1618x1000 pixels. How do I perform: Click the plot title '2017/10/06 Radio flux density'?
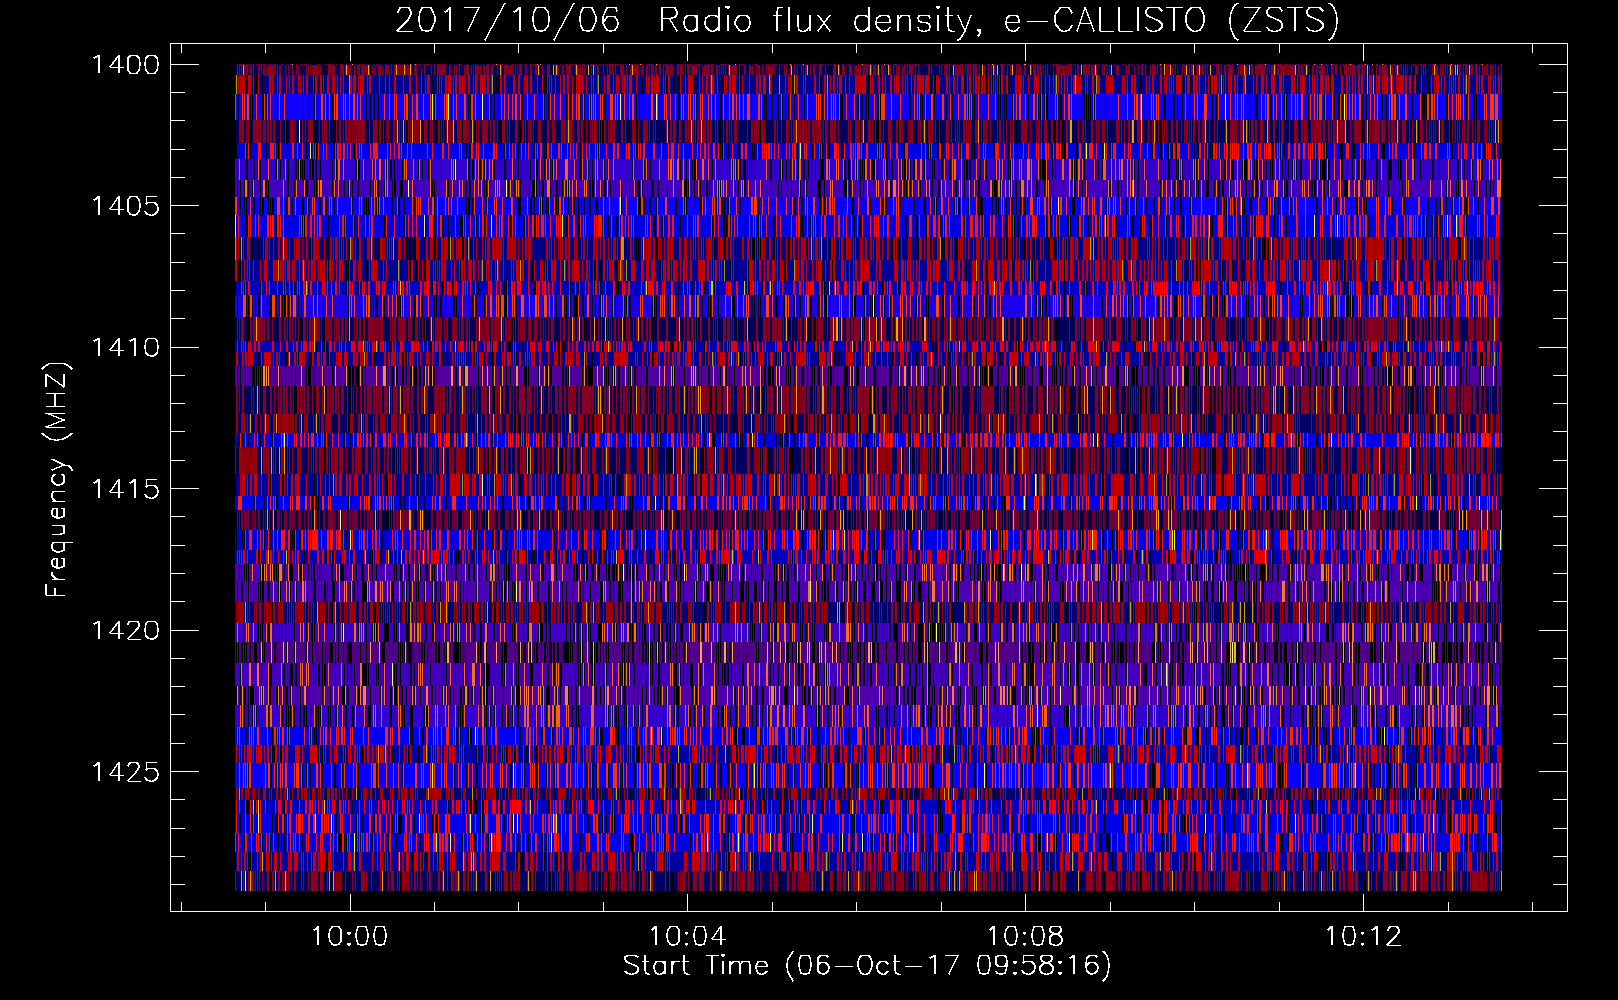(x=867, y=20)
